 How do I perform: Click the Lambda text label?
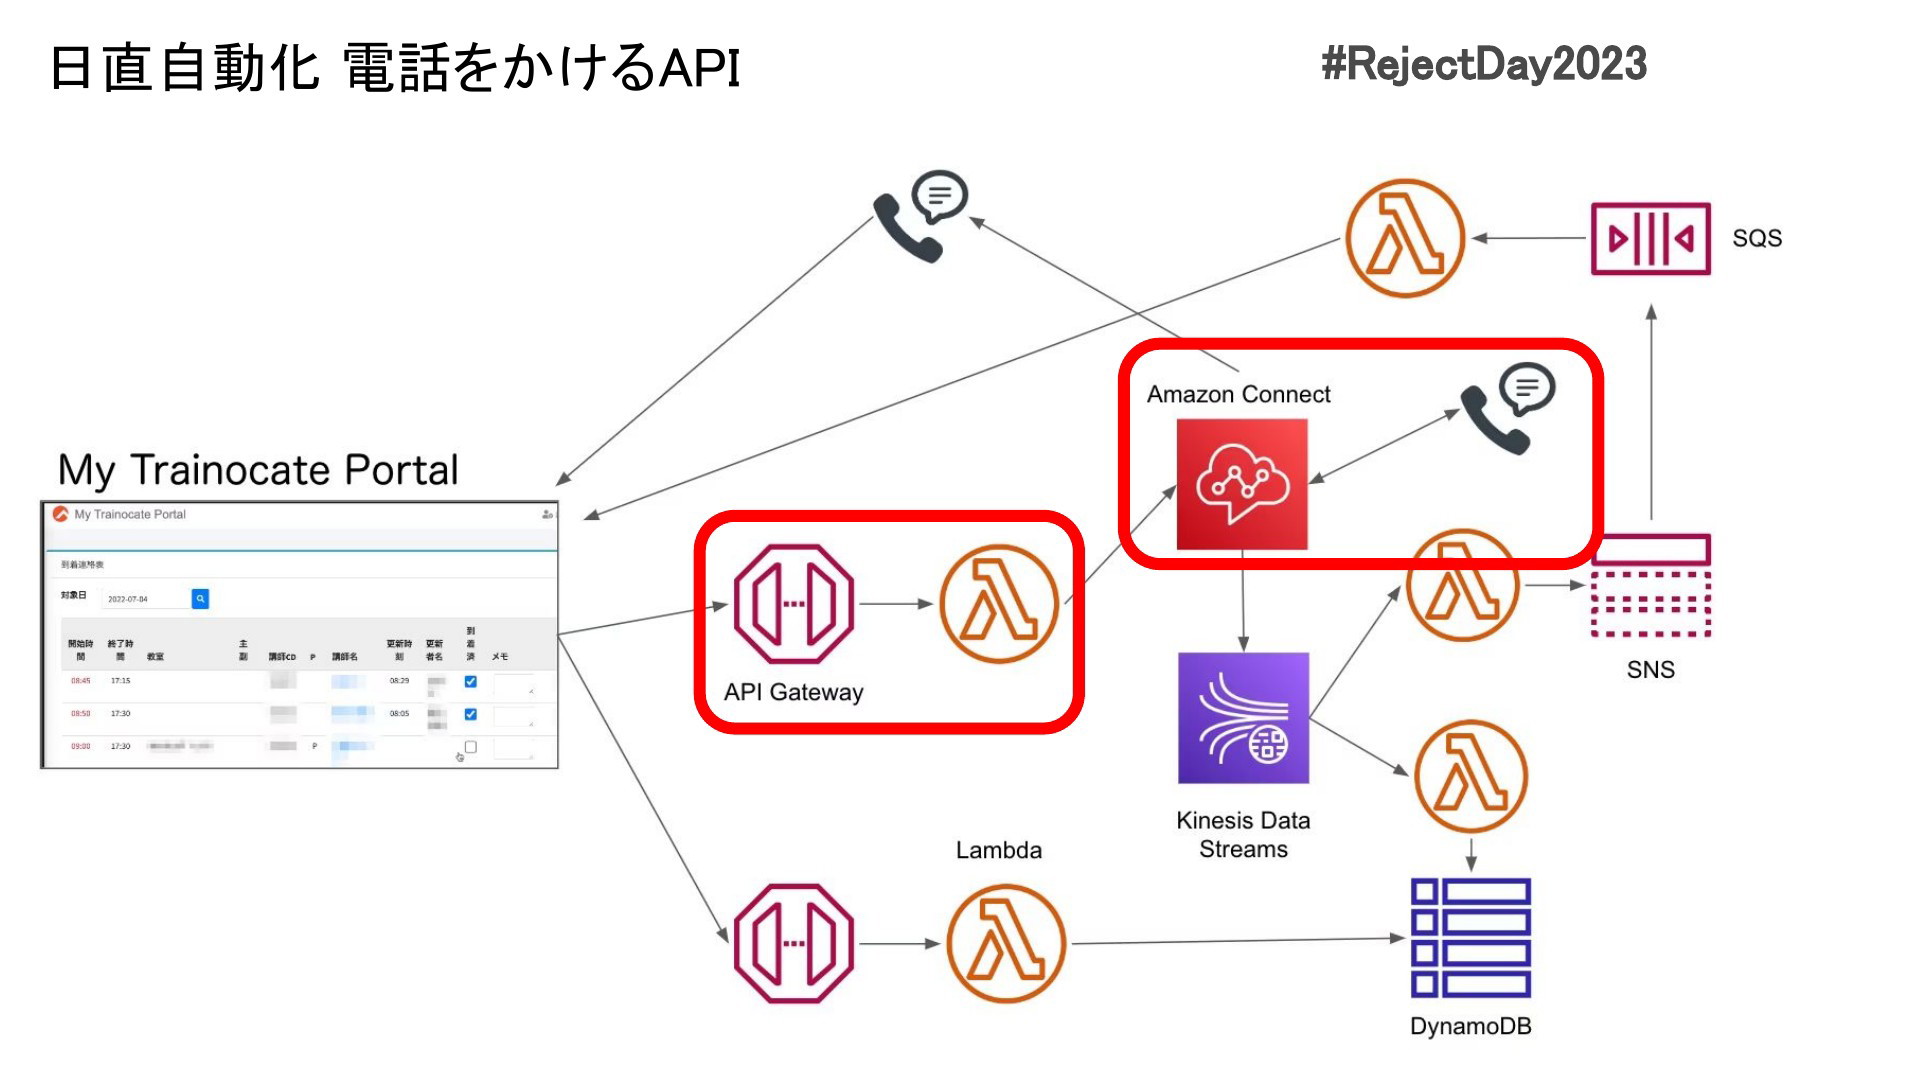click(998, 851)
